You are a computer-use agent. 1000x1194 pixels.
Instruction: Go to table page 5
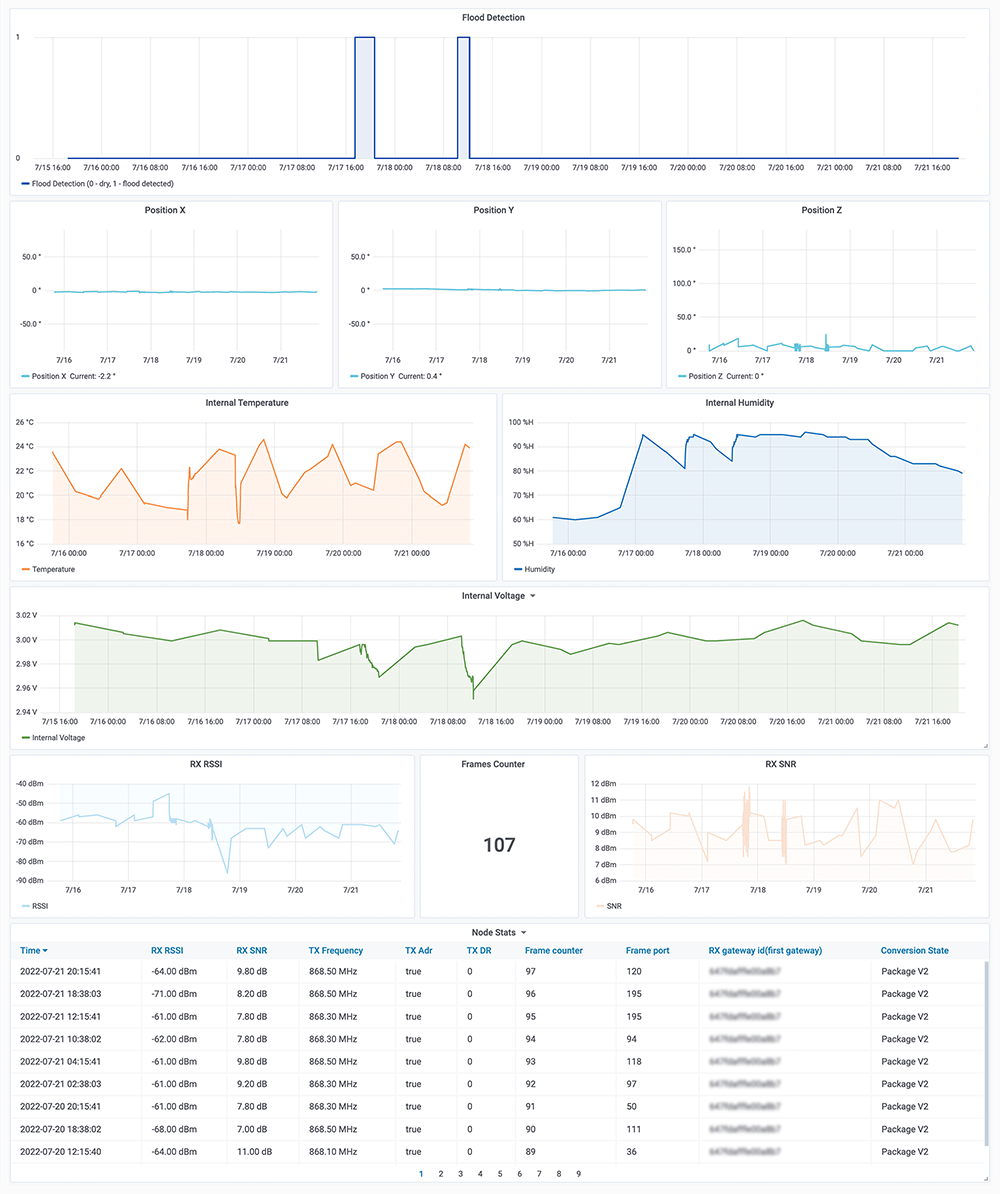pos(500,1174)
